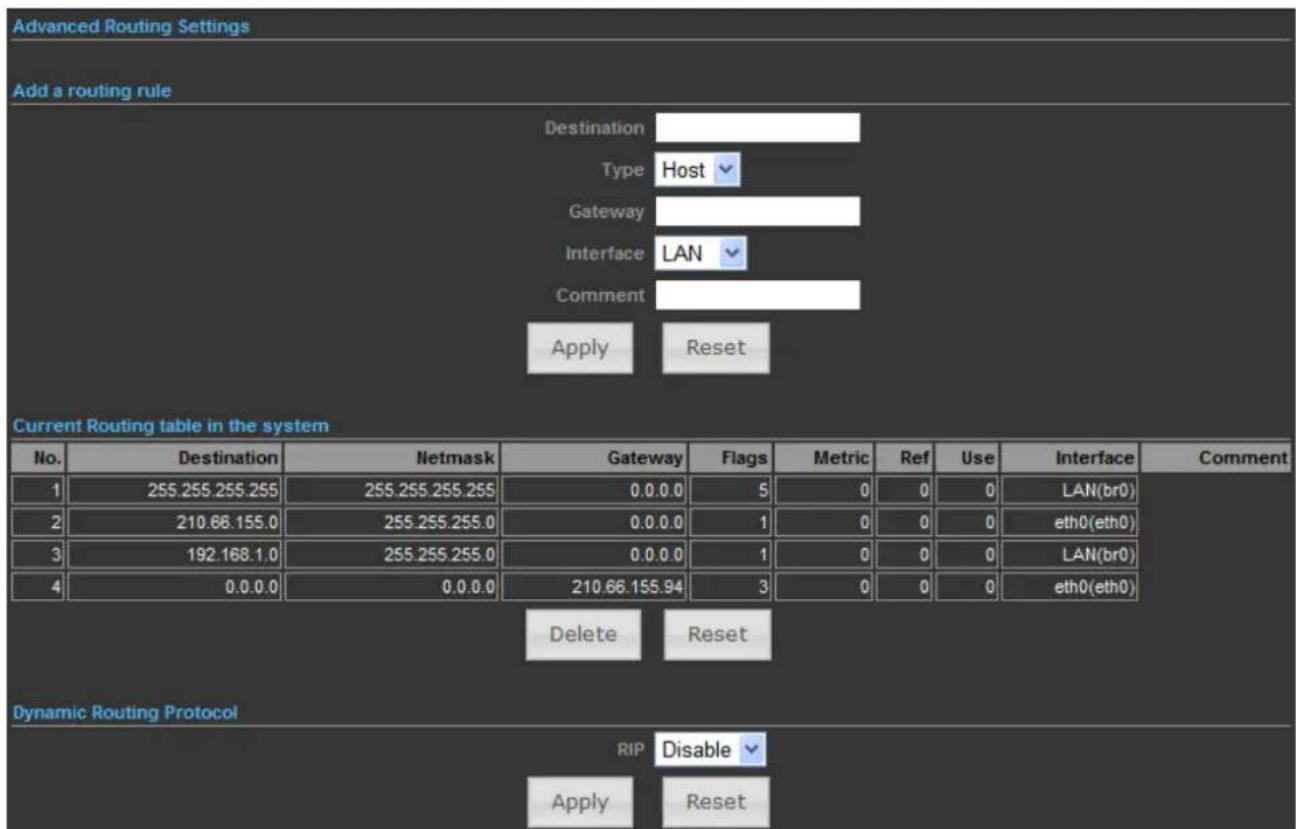Click the Destination input field
The height and width of the screenshot is (829, 1296).
757,128
